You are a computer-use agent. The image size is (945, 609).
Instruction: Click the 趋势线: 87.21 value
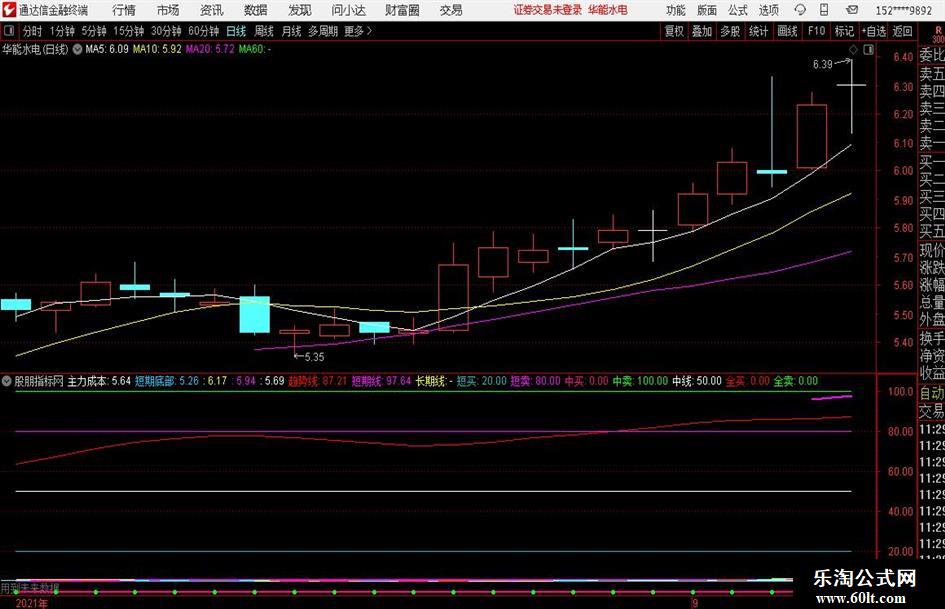coord(318,381)
